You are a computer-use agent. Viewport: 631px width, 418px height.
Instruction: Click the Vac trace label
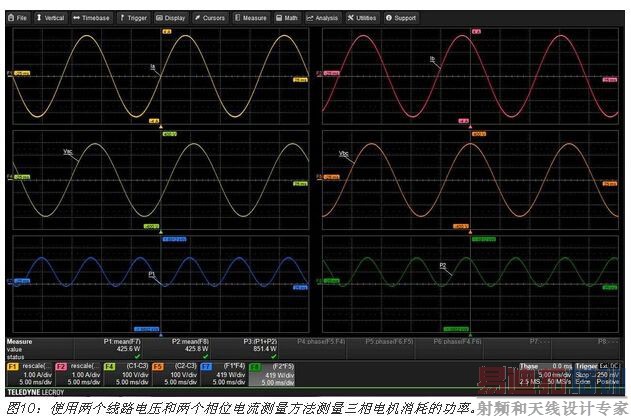point(68,152)
